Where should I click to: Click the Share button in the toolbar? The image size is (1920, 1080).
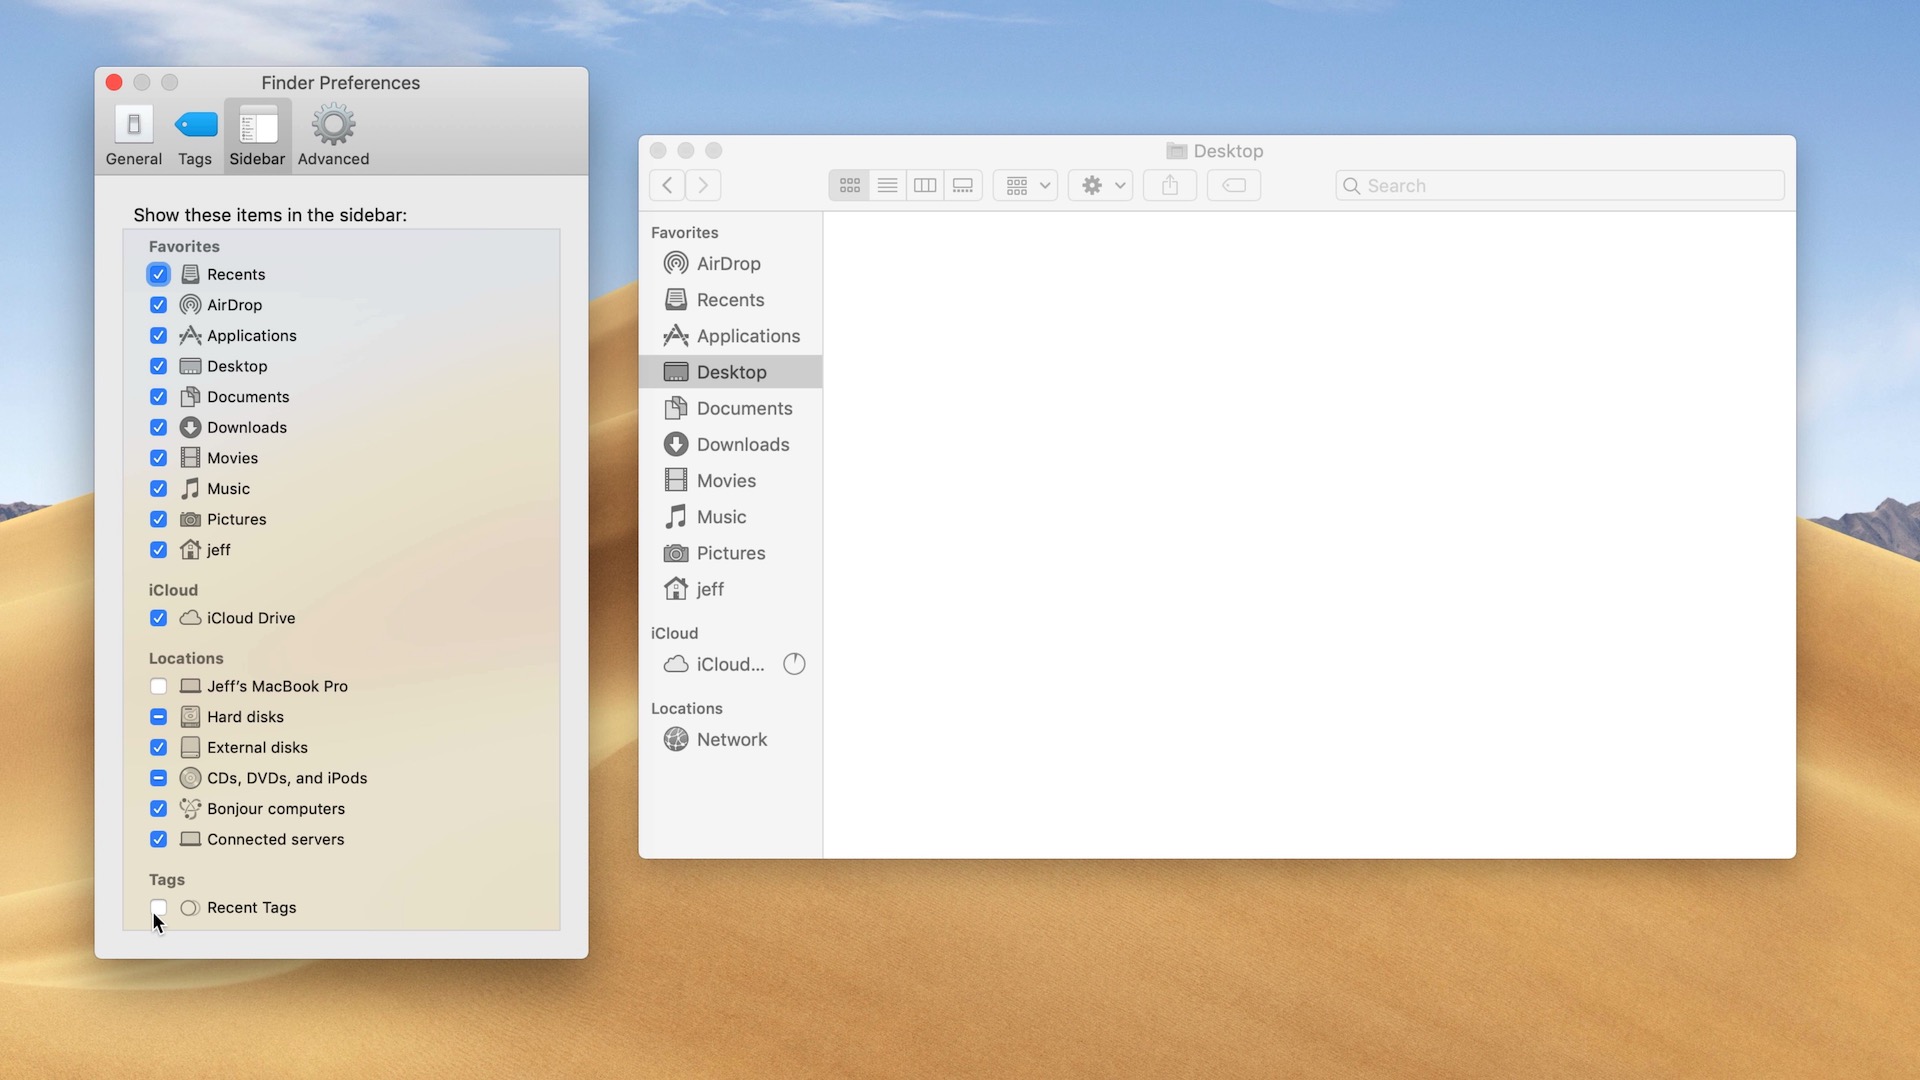click(x=1169, y=184)
